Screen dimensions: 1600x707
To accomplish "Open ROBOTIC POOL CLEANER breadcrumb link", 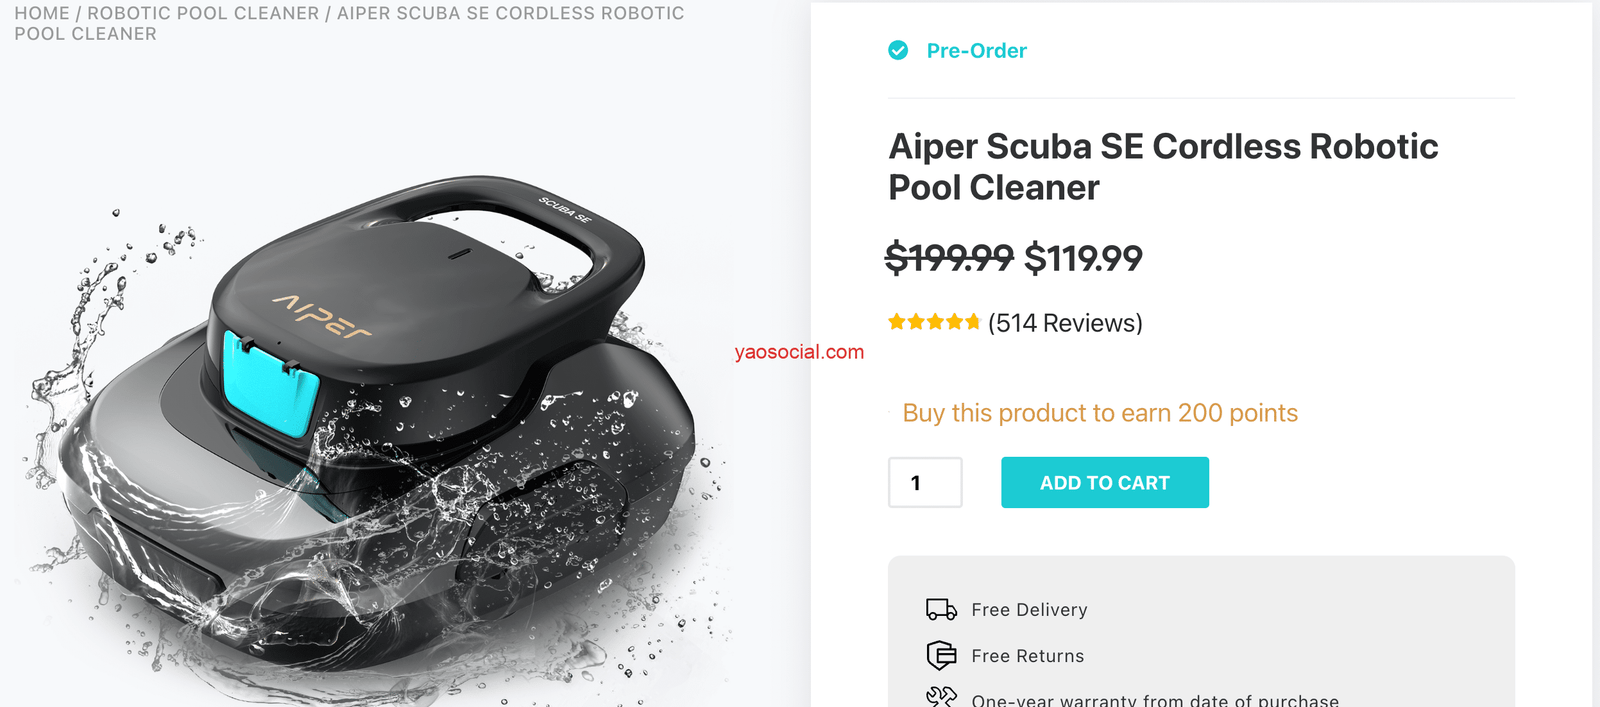I will (203, 13).
